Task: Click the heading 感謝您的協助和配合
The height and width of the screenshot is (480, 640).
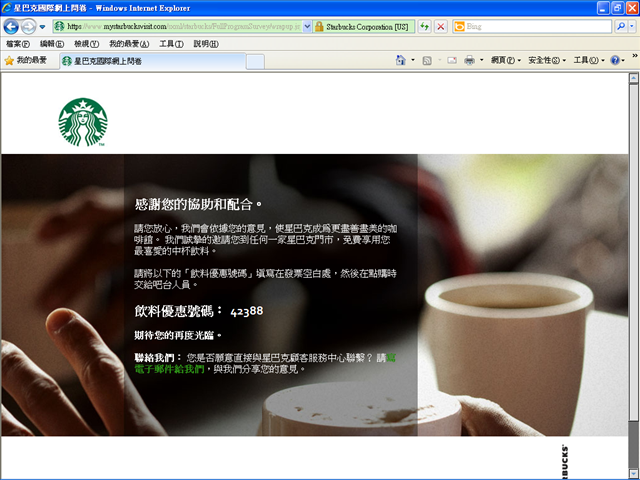Action: [x=198, y=204]
